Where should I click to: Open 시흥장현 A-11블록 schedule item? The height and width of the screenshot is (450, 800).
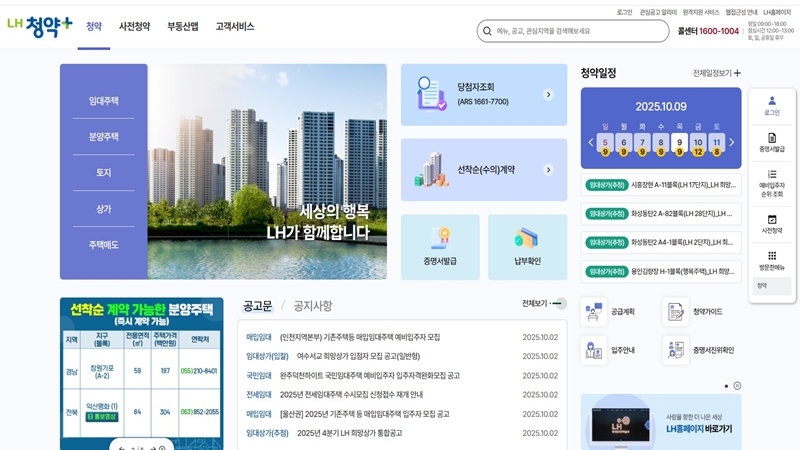coord(661,185)
